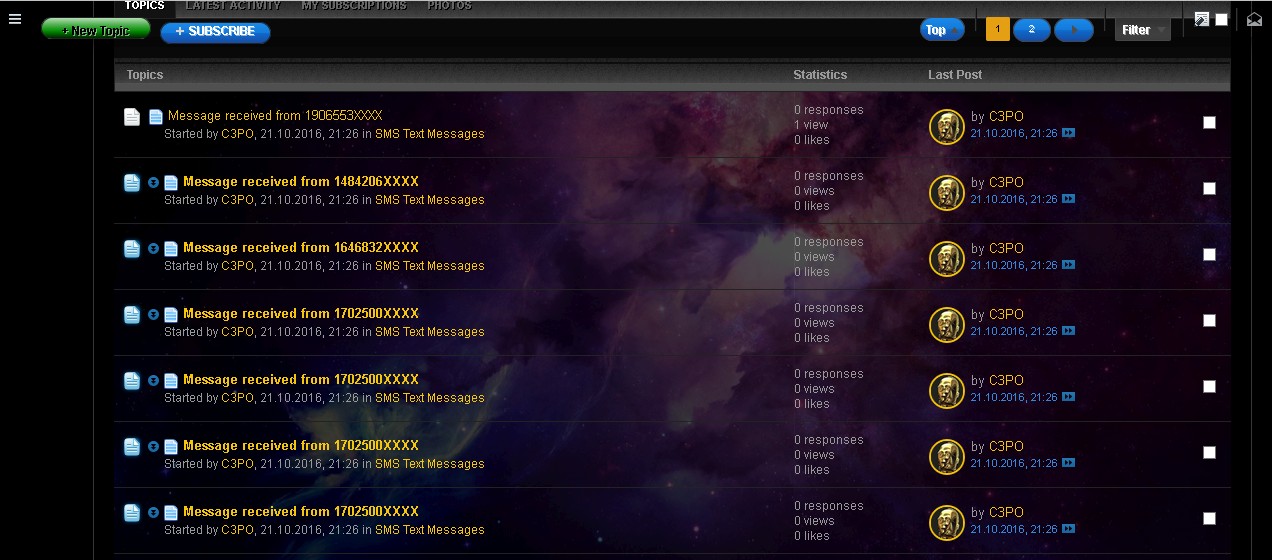Viewport: 1272px width, 560px height.
Task: Go to first unread post in 1646832XXXX
Action: (153, 248)
